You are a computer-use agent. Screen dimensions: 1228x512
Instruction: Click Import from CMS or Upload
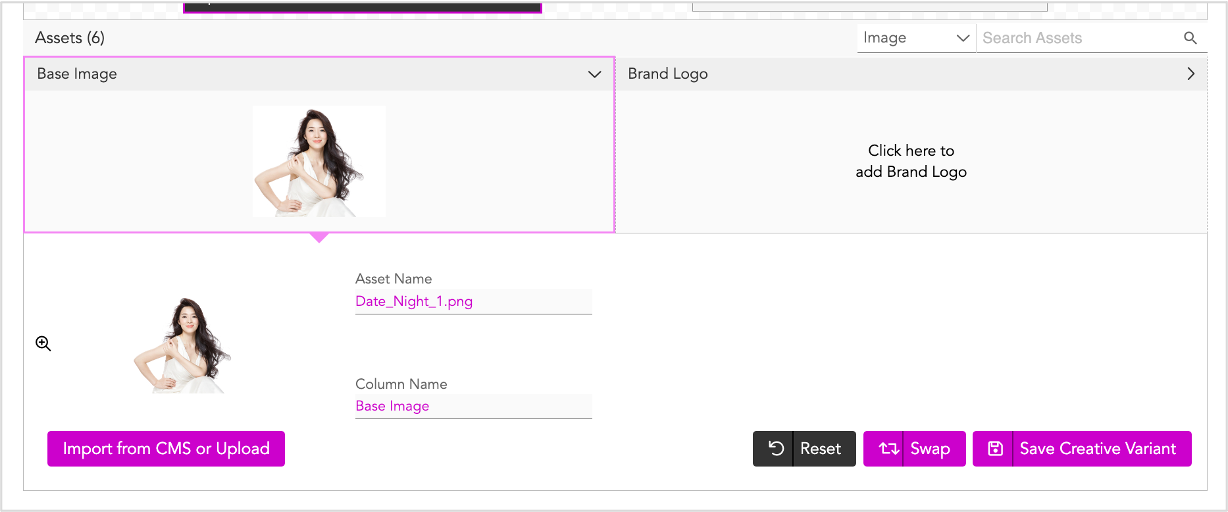click(x=166, y=449)
